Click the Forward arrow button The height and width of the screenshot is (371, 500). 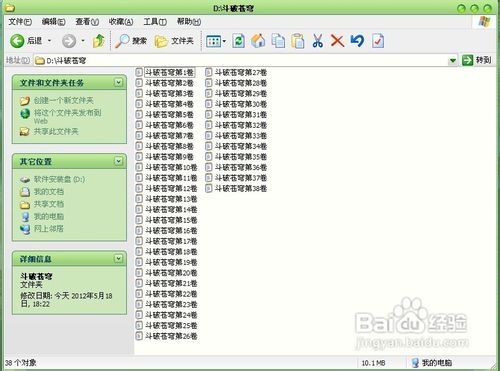coord(69,41)
